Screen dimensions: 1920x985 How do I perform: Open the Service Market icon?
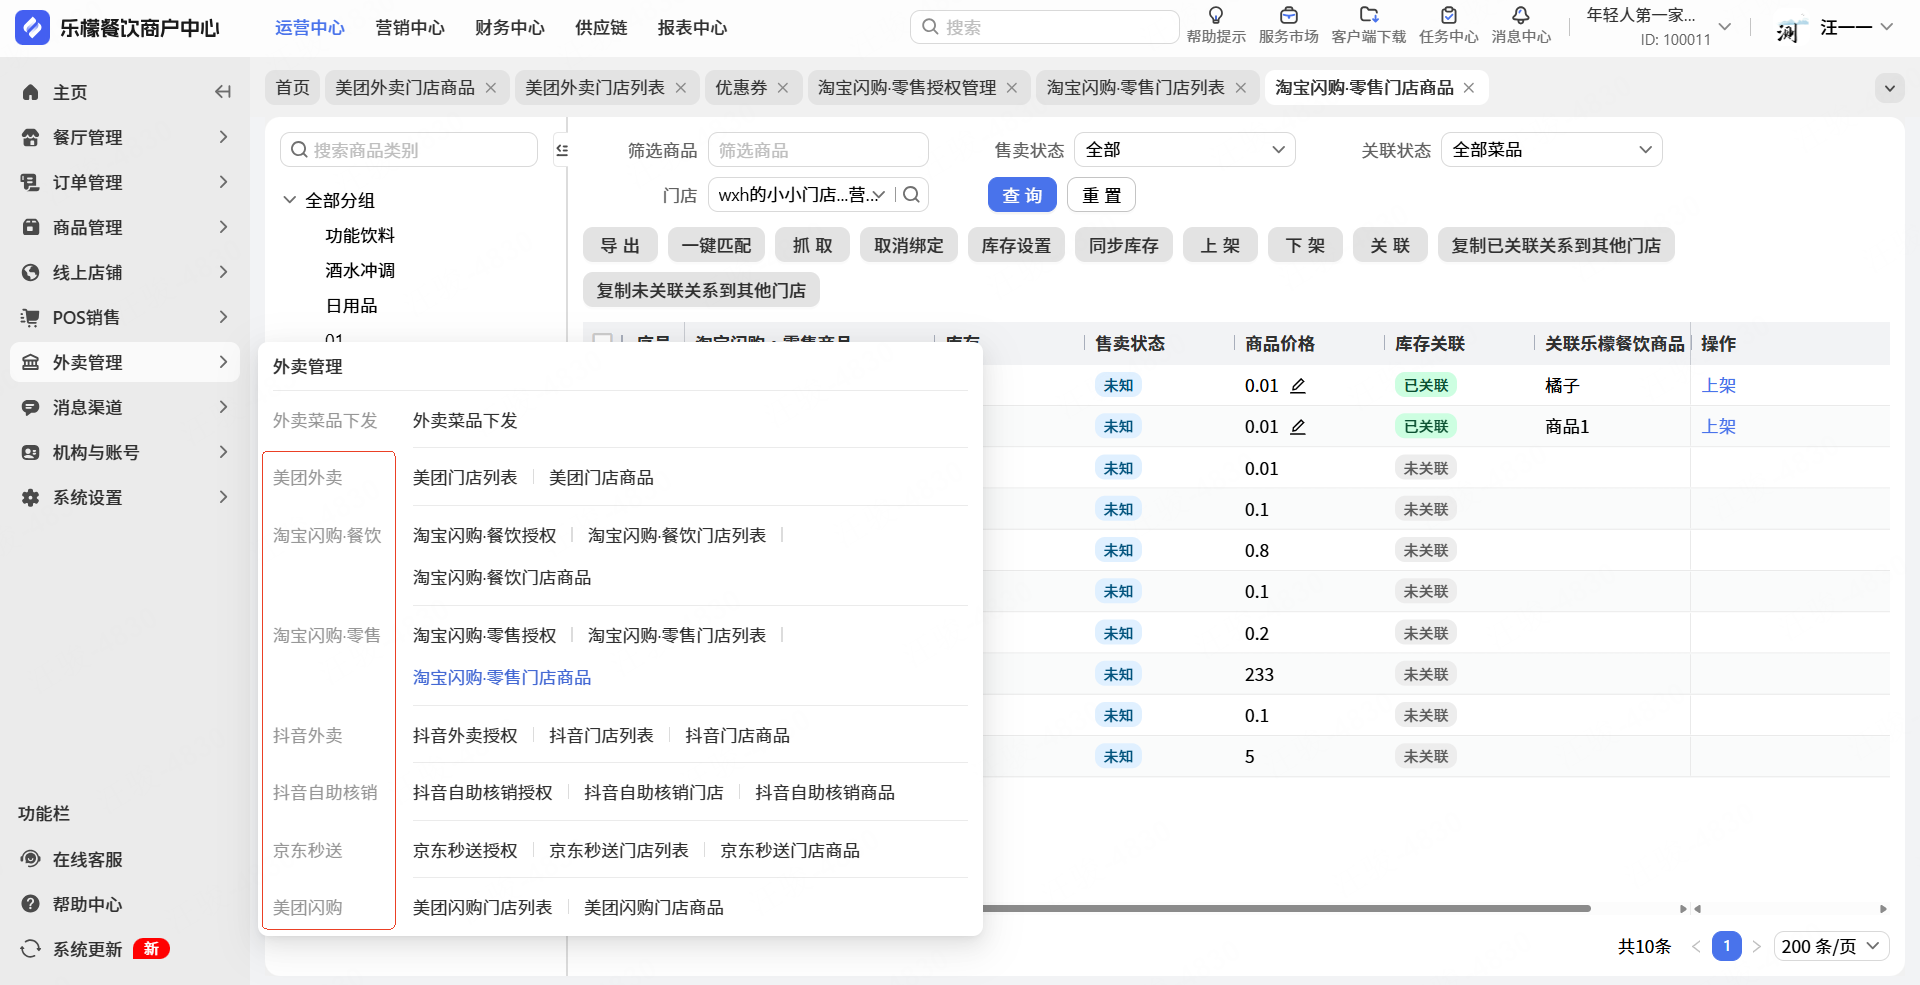click(1288, 16)
